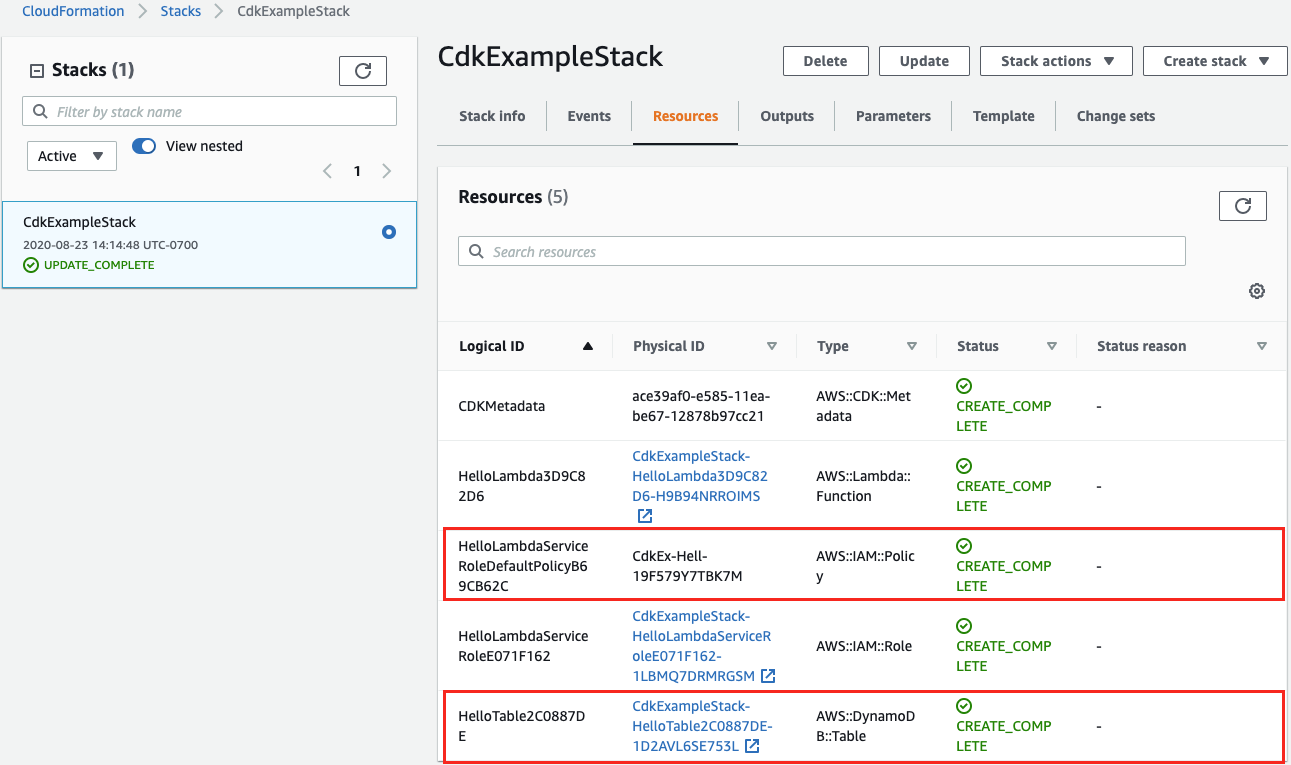1291x765 pixels.
Task: Sort by Status column arrow
Action: tap(1052, 346)
